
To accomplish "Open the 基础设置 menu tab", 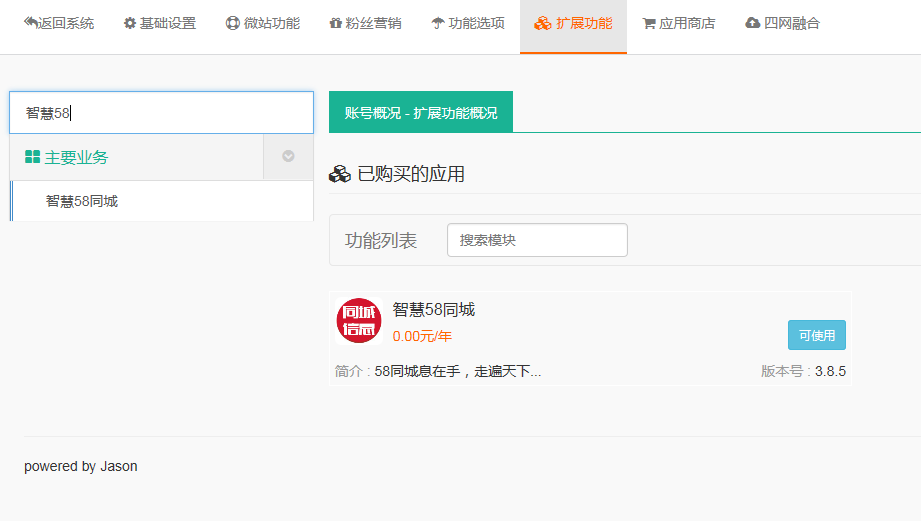I will tap(160, 23).
